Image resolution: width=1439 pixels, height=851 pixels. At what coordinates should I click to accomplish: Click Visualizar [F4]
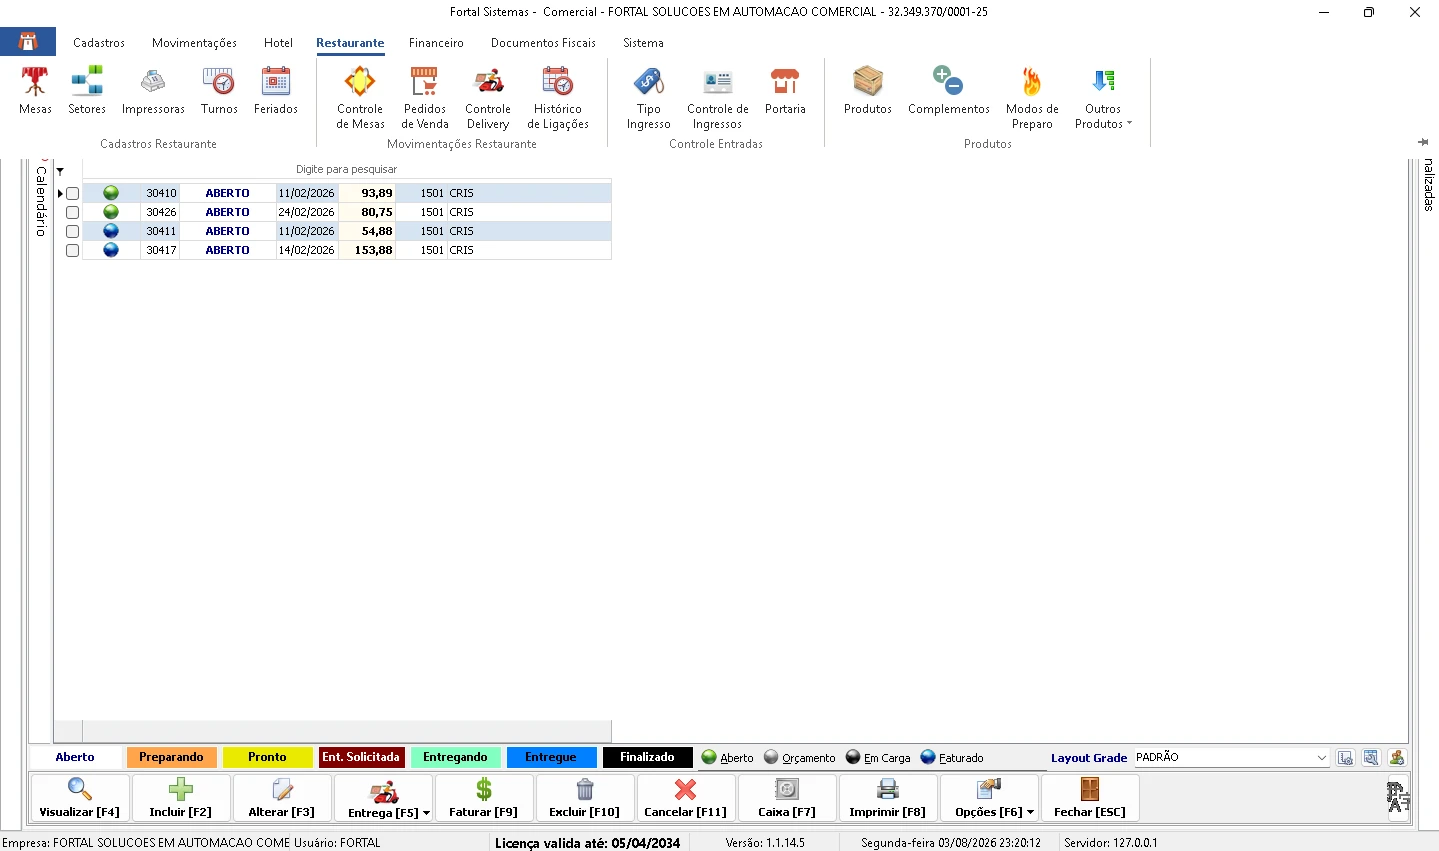coord(80,798)
